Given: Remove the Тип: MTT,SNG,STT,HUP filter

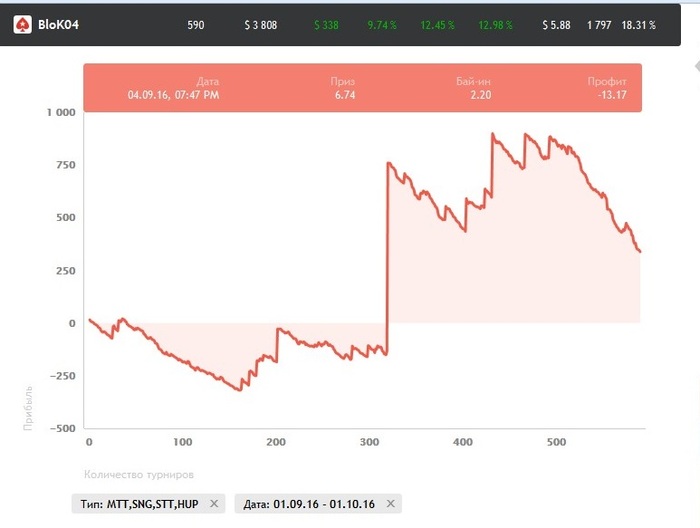Looking at the screenshot, I should coord(214,504).
